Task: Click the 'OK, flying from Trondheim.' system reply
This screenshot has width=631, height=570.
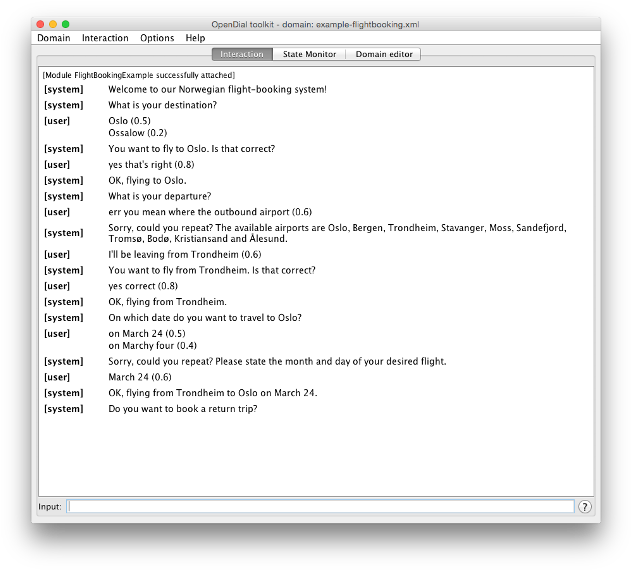Action: 167,301
